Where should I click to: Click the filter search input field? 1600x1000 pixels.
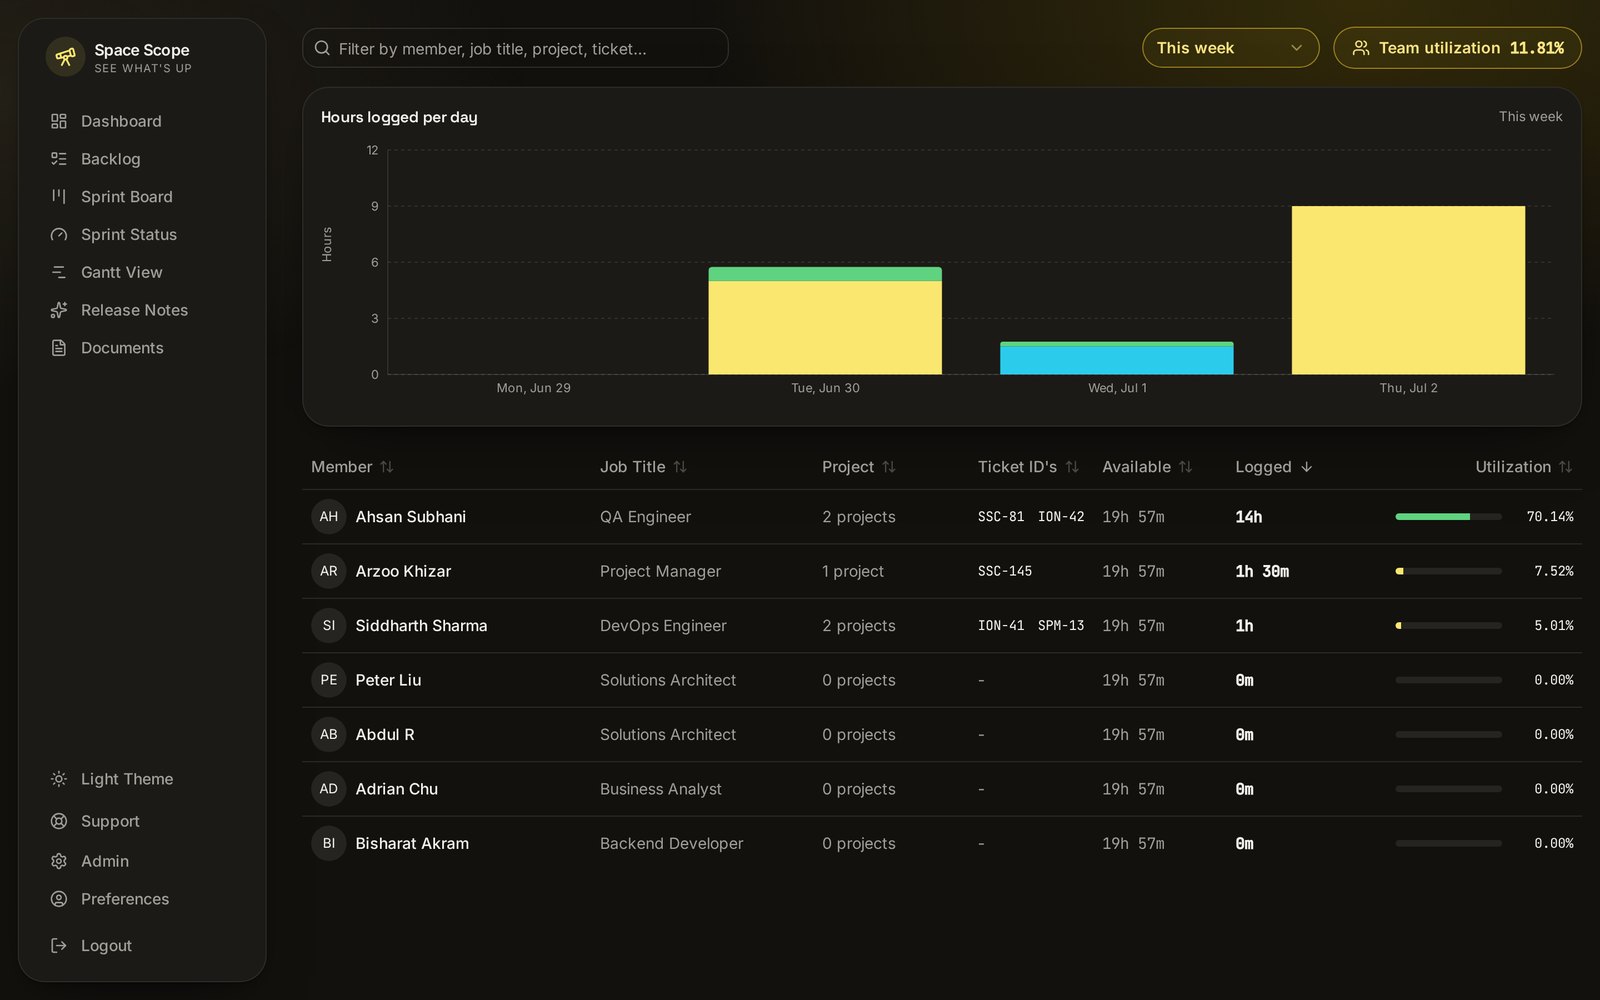click(515, 48)
